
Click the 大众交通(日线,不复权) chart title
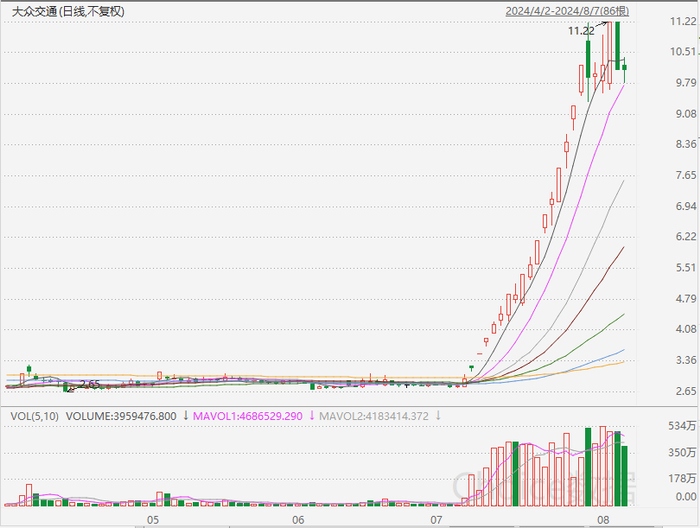point(68,12)
